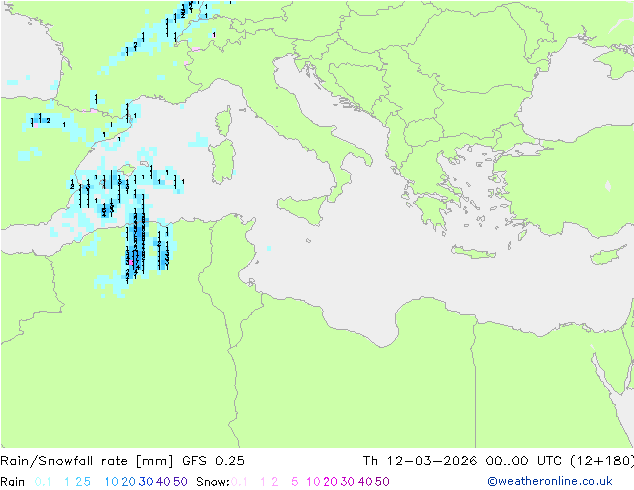Click the Snow: legend label
The width and height of the screenshot is (634, 490).
213,482
